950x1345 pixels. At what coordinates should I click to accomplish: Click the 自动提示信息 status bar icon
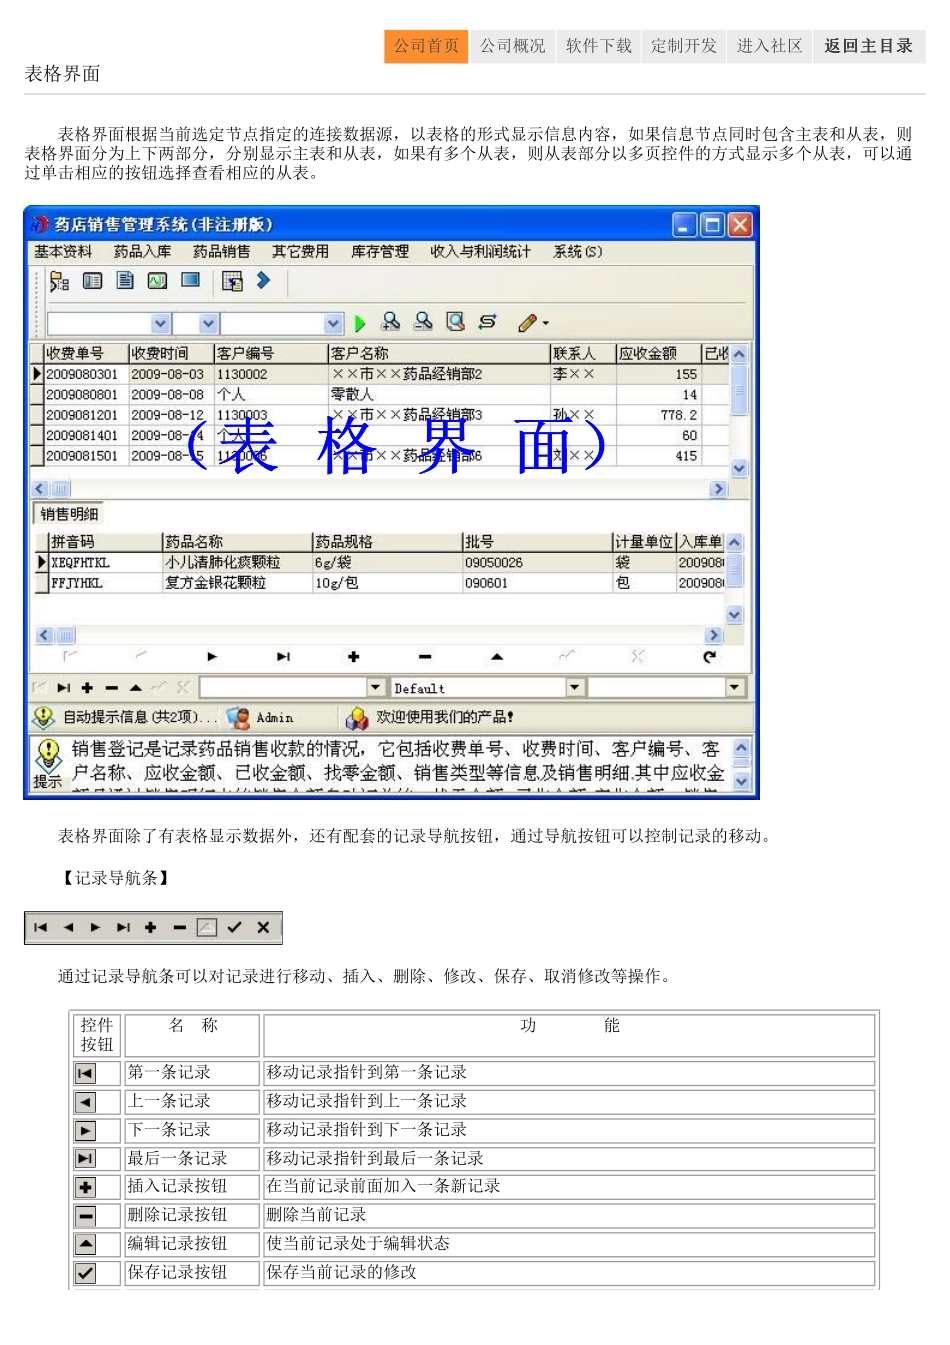click(x=44, y=717)
